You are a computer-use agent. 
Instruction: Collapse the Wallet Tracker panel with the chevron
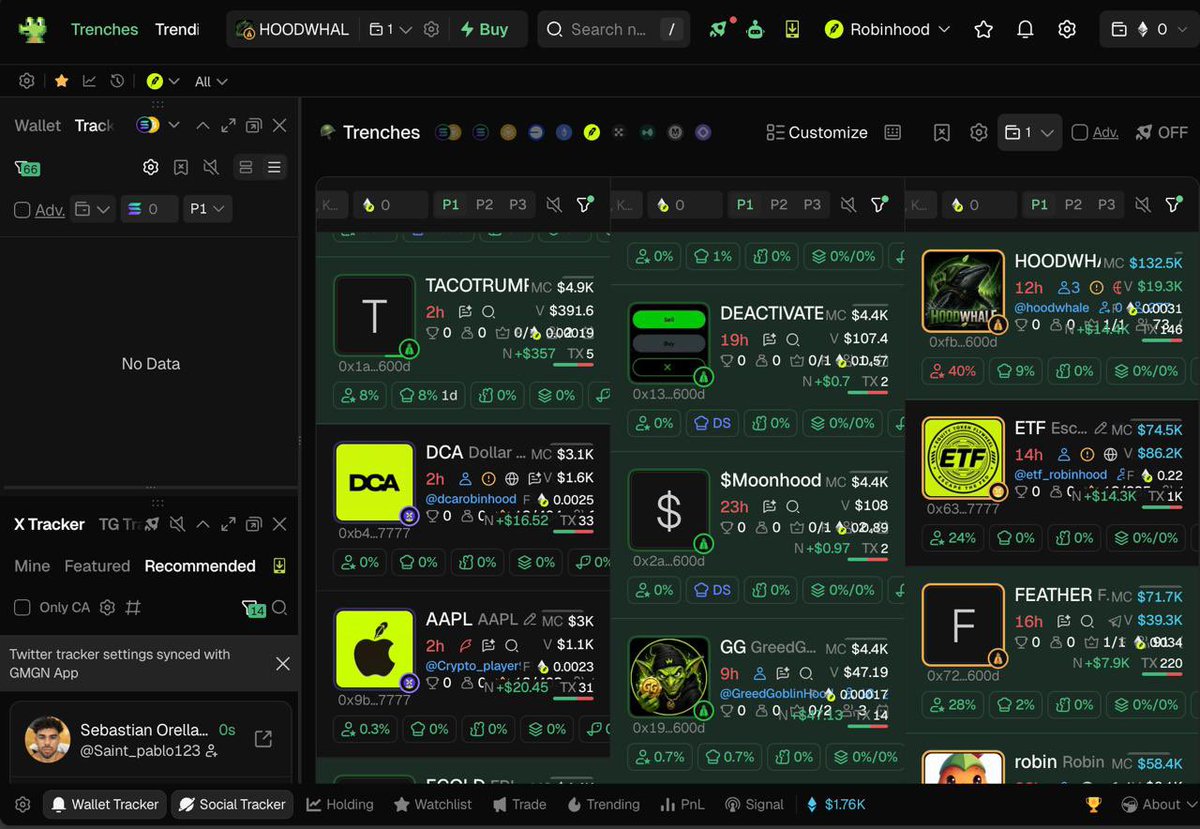(x=202, y=125)
